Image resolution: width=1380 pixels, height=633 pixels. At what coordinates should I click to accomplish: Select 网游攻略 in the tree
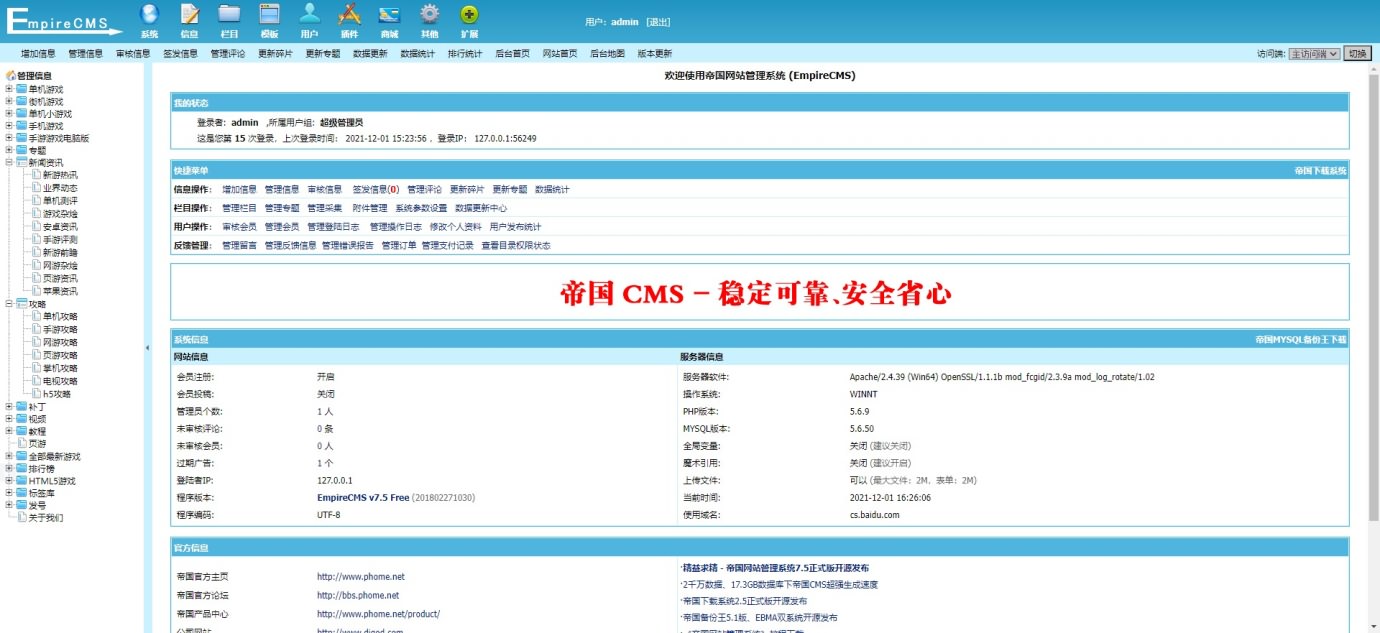click(60, 342)
